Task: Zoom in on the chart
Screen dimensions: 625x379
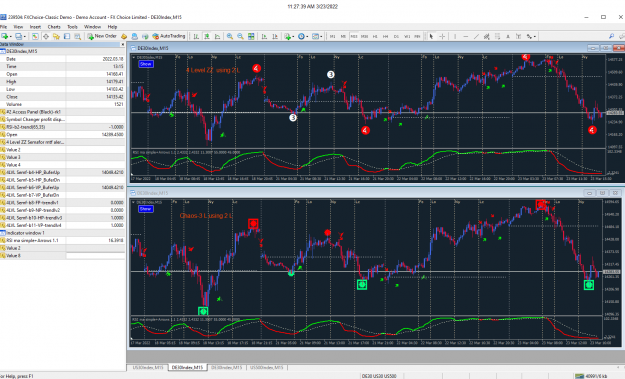Action: click(230, 36)
